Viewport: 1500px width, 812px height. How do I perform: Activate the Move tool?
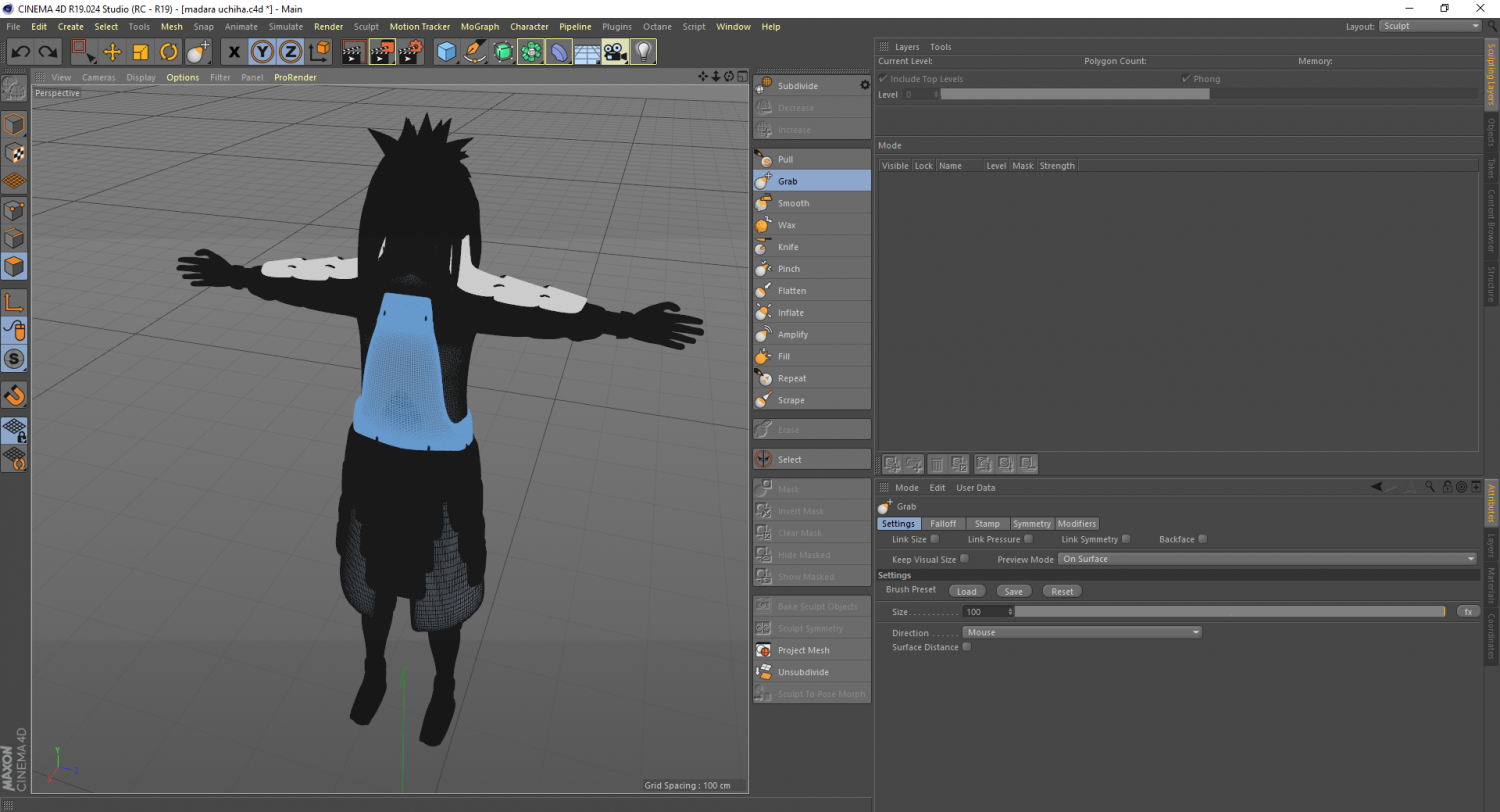[x=112, y=52]
